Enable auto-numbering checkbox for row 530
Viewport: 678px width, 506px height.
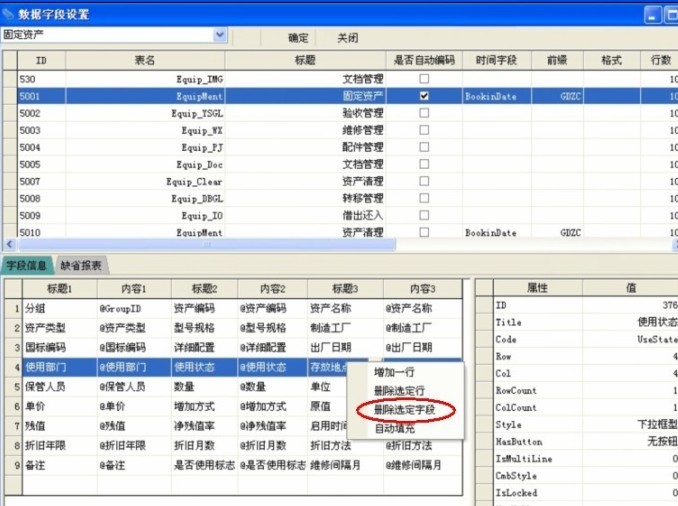click(424, 78)
